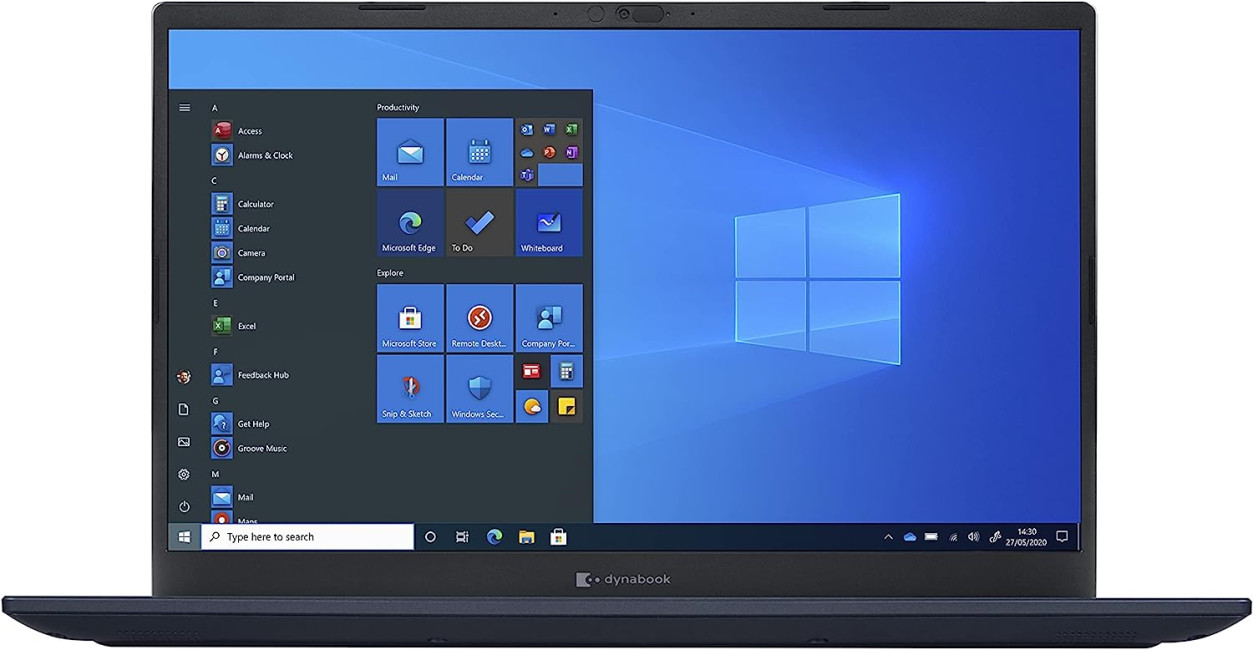Open letter G index header in app list
1253x650 pixels.
[214, 401]
